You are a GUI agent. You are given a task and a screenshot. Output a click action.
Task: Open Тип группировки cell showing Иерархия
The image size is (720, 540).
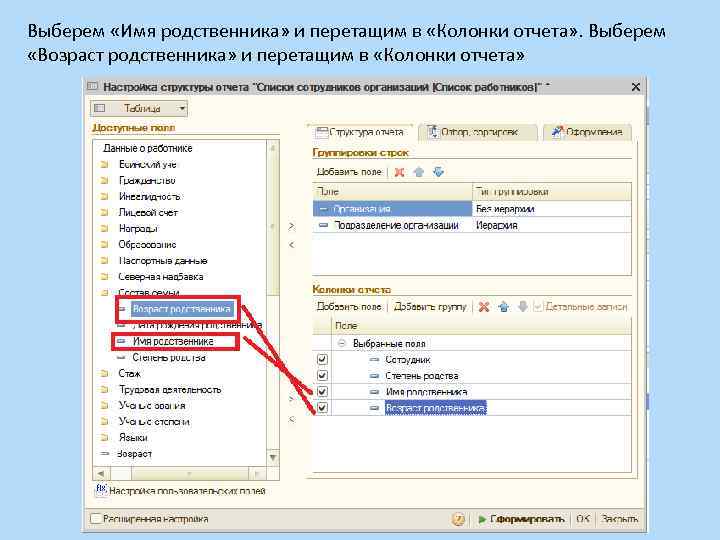(x=551, y=225)
